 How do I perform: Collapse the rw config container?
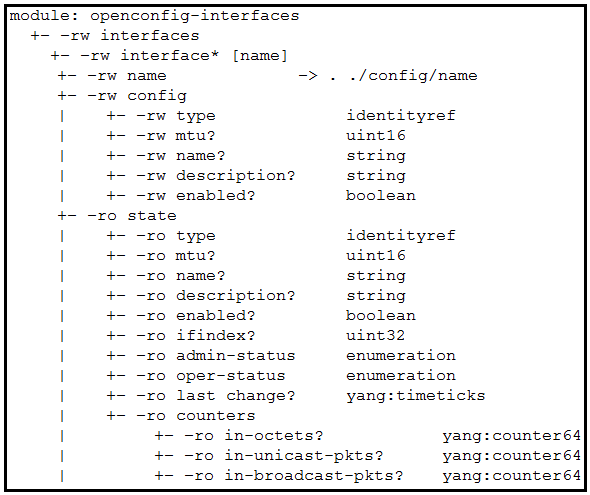(x=122, y=96)
